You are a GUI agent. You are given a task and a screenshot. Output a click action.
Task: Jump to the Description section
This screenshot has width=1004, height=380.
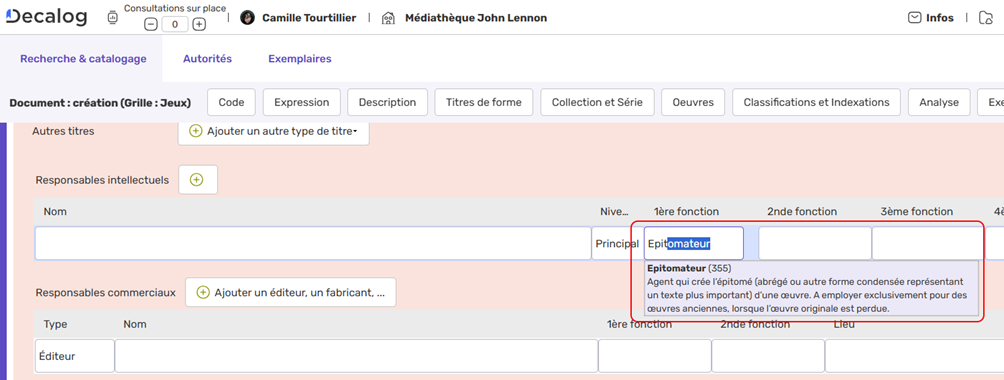[x=387, y=103]
